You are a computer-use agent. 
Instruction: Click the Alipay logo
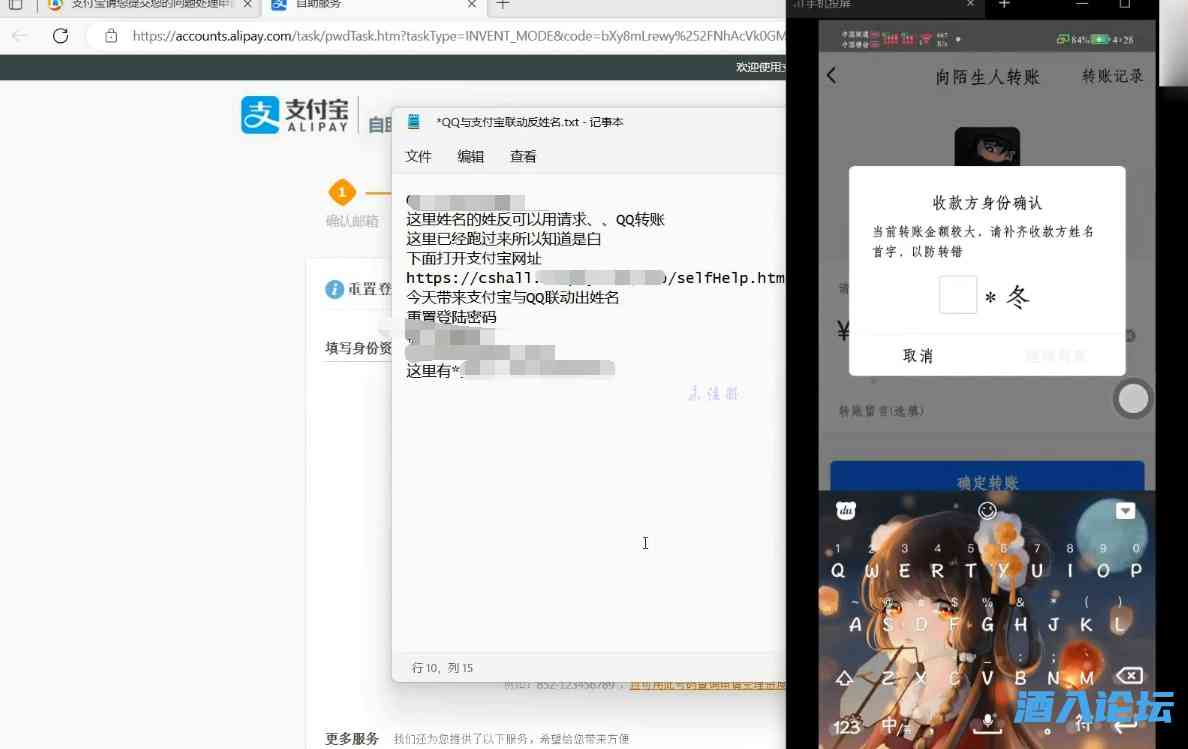295,115
